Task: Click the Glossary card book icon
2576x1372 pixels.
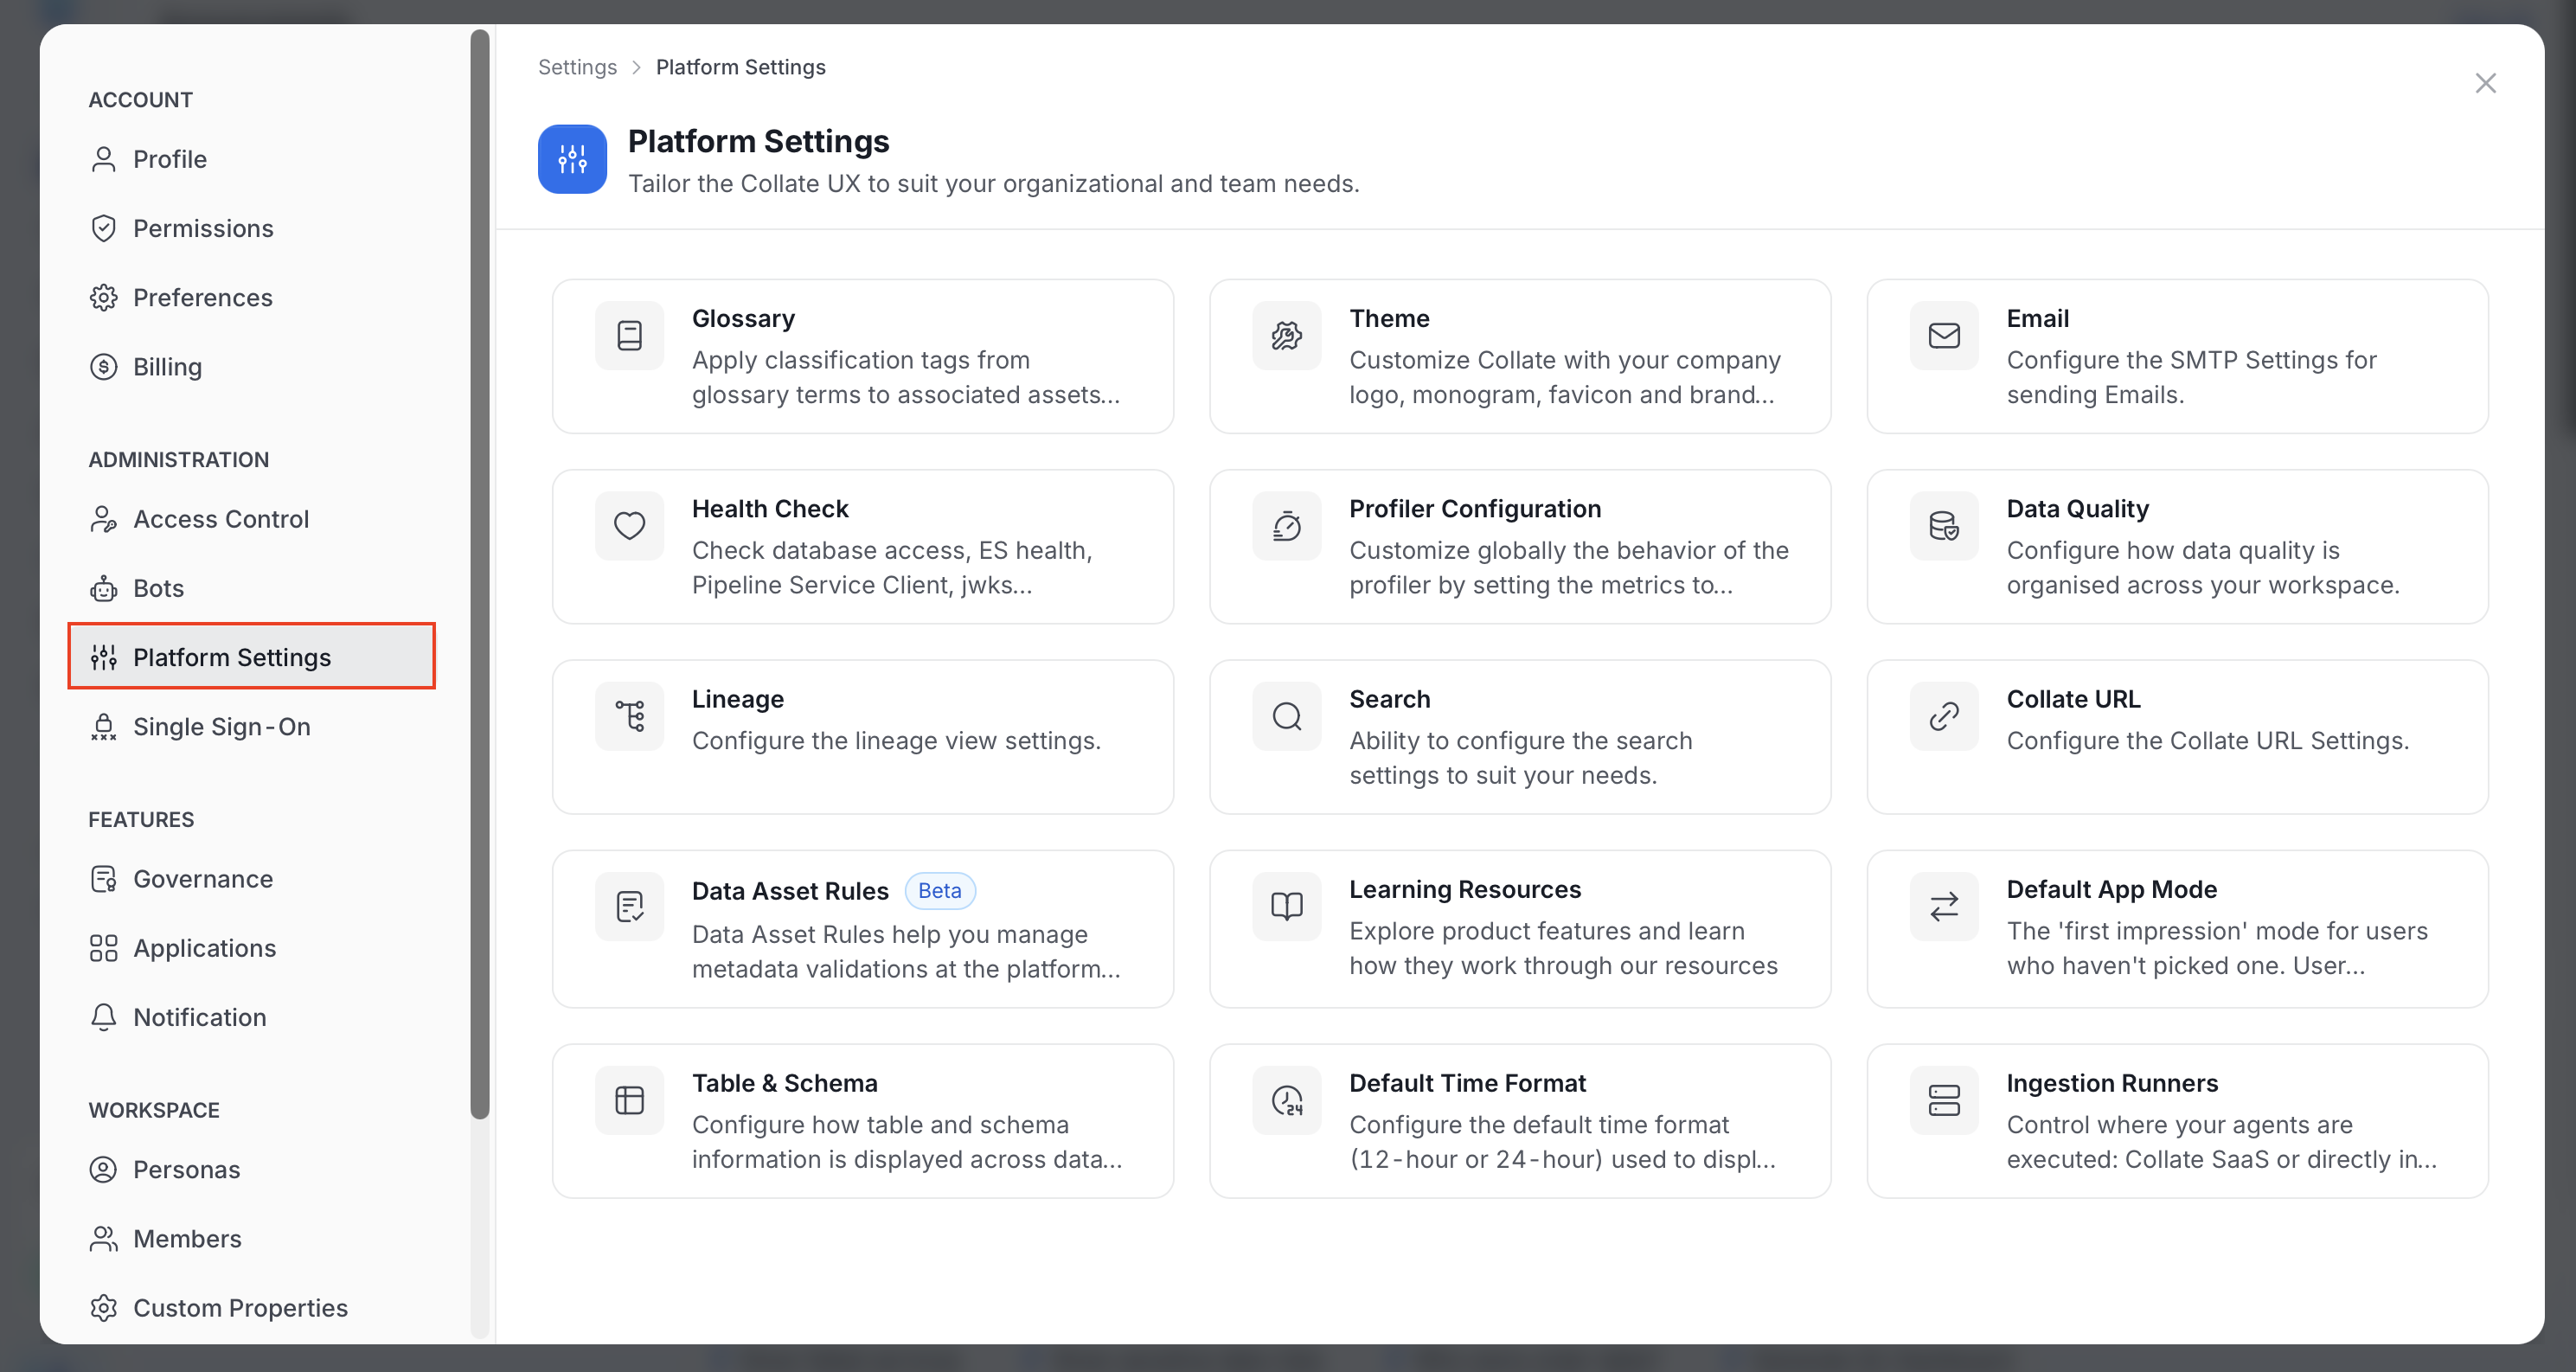Action: coord(629,335)
